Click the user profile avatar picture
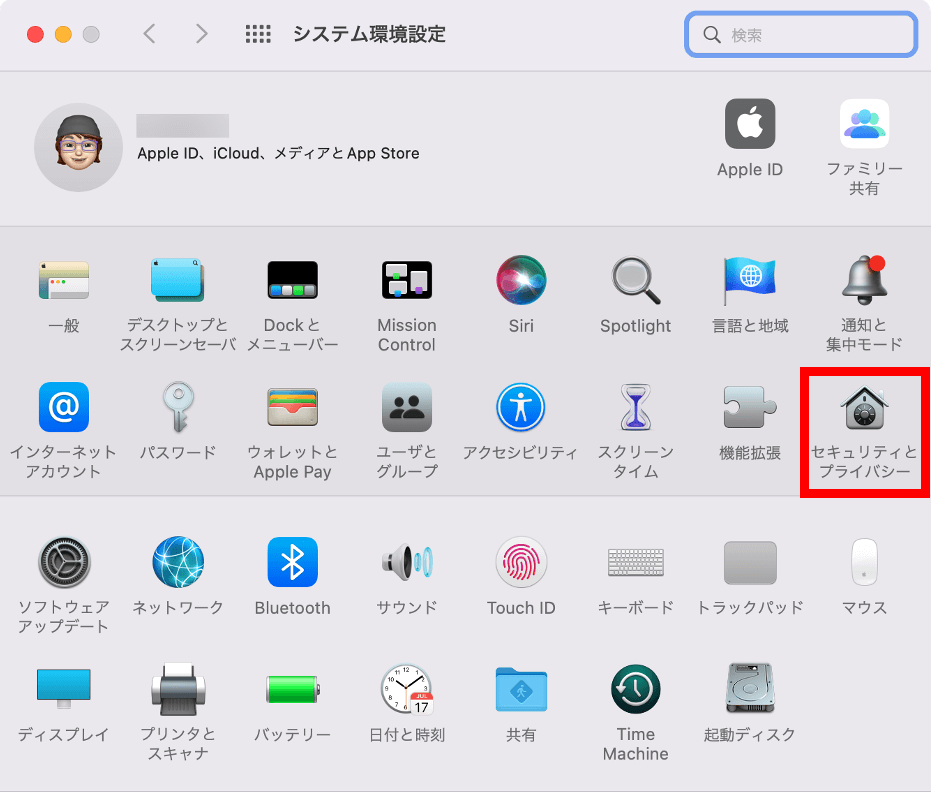931x792 pixels. tap(78, 147)
